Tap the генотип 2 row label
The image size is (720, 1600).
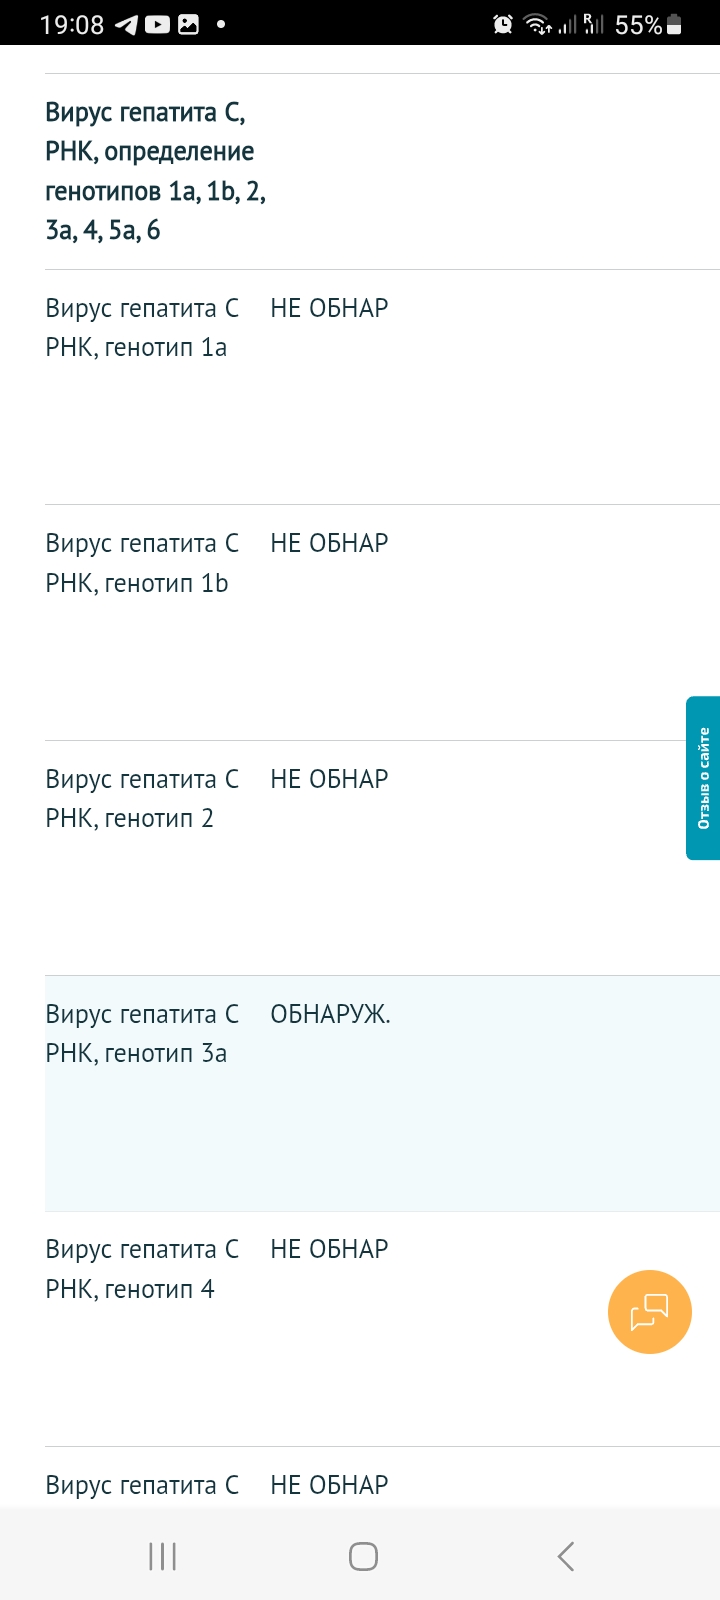click(142, 798)
